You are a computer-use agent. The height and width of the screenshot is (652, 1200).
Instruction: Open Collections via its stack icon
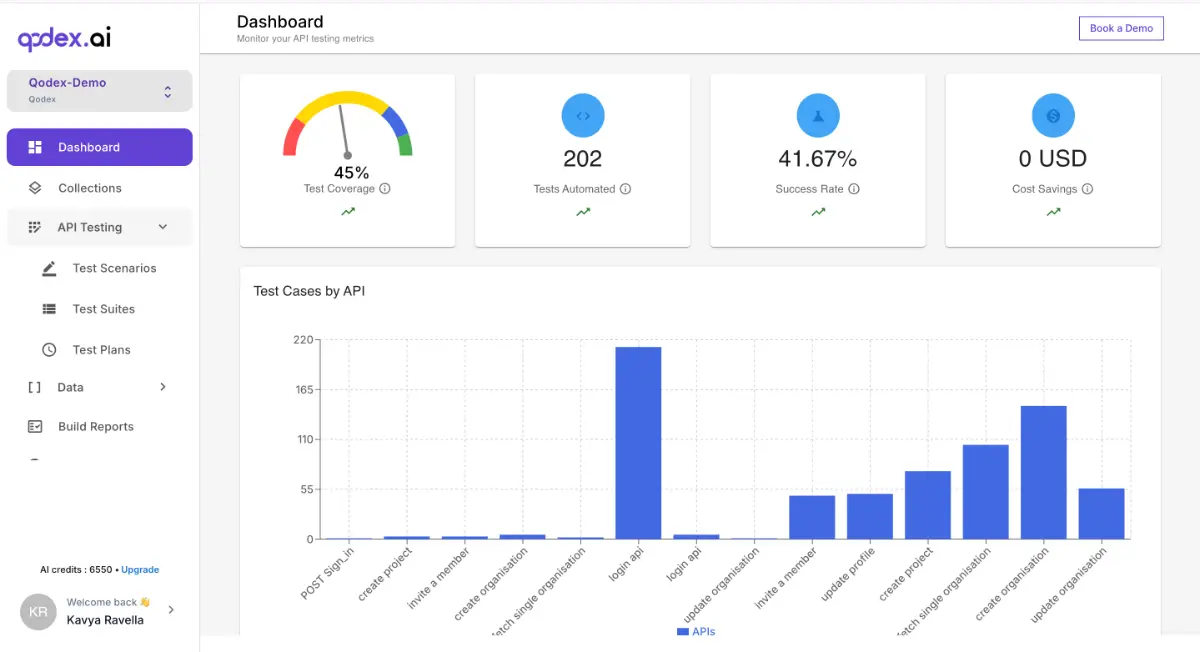pos(33,188)
